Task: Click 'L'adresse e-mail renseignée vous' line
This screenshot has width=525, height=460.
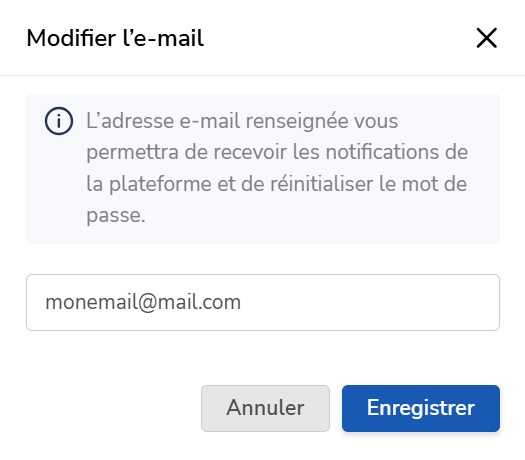Action: click(242, 121)
